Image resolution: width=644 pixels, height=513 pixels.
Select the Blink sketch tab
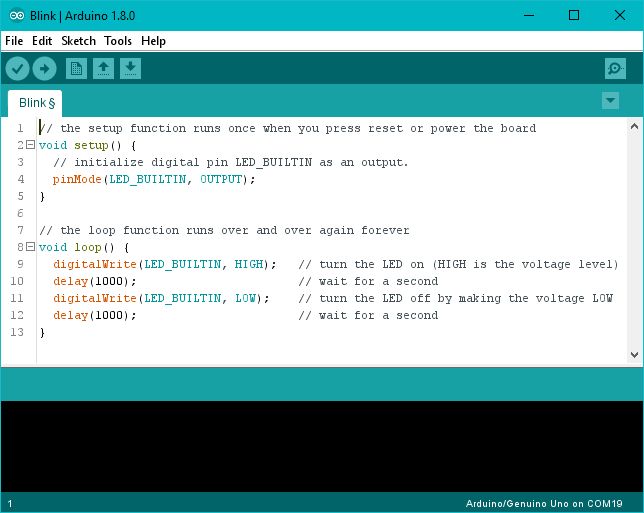point(35,103)
